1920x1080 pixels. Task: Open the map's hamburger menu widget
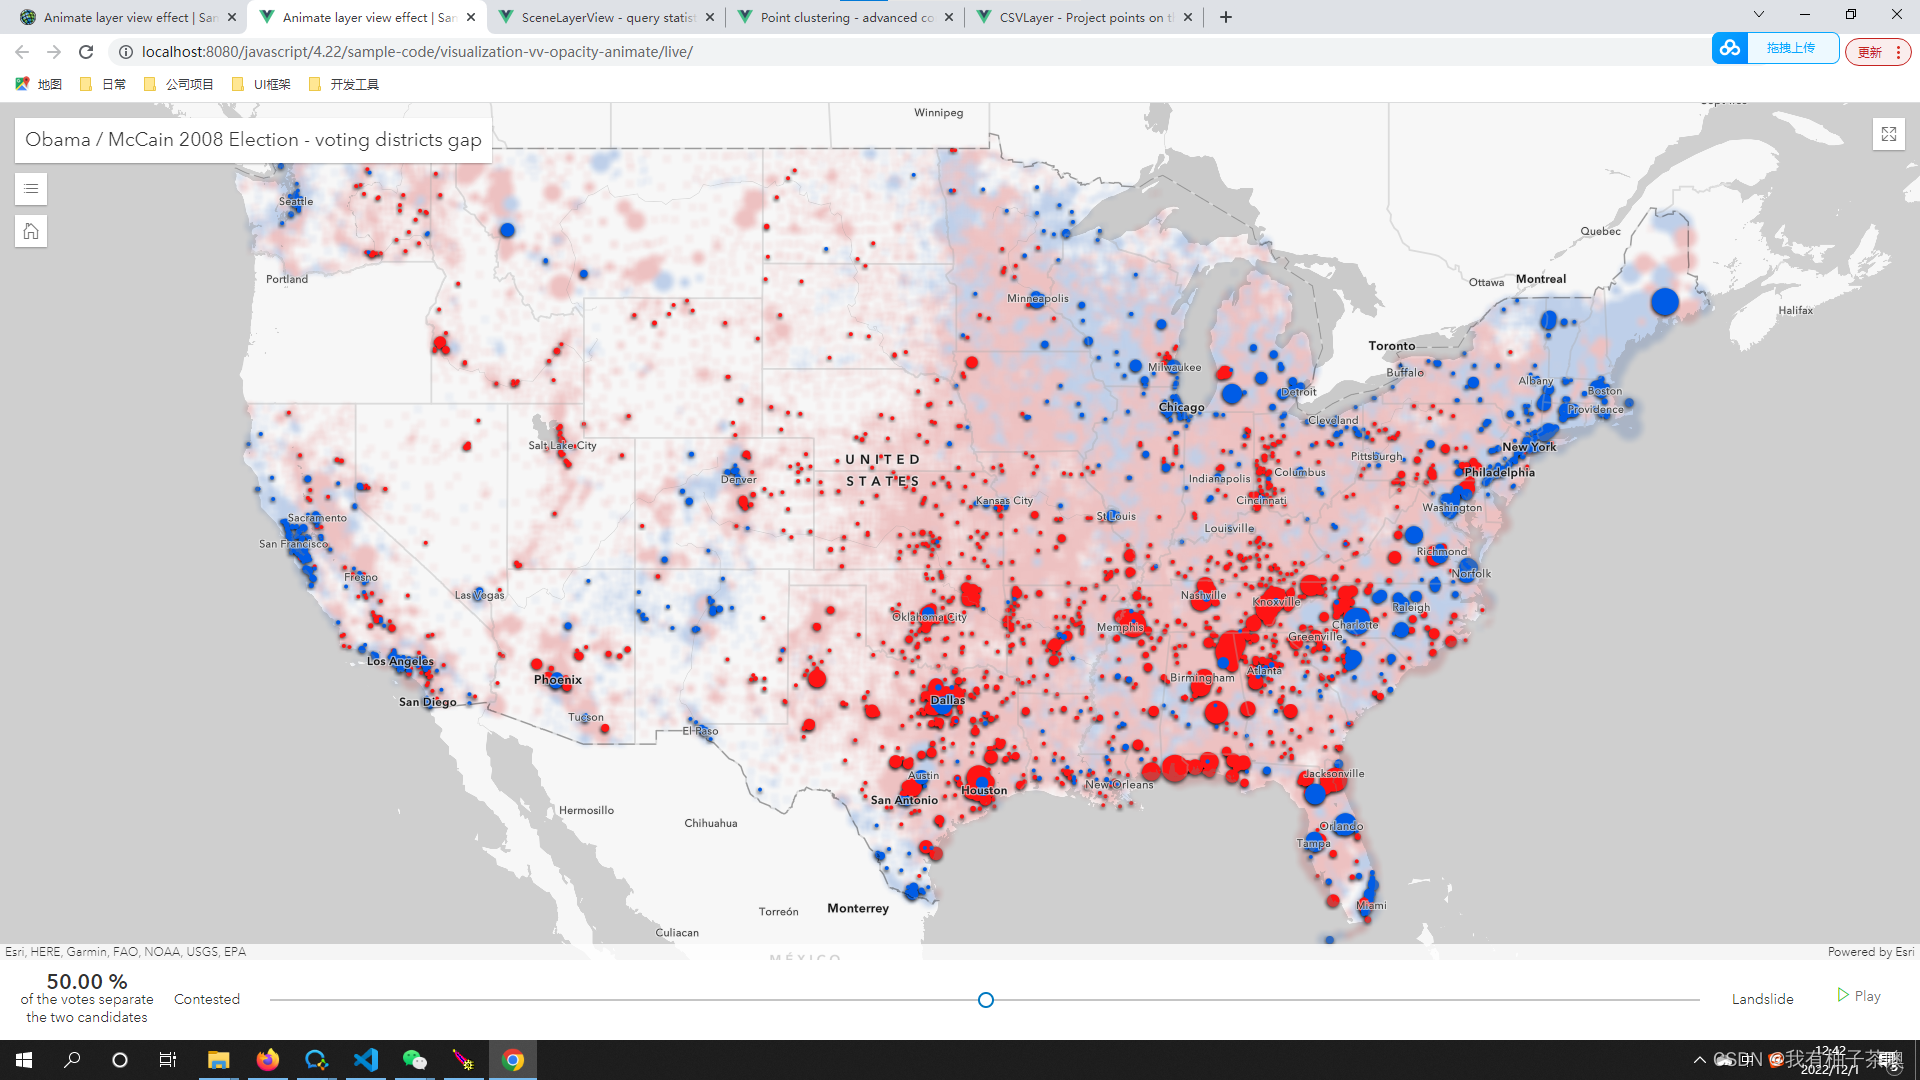[x=30, y=188]
